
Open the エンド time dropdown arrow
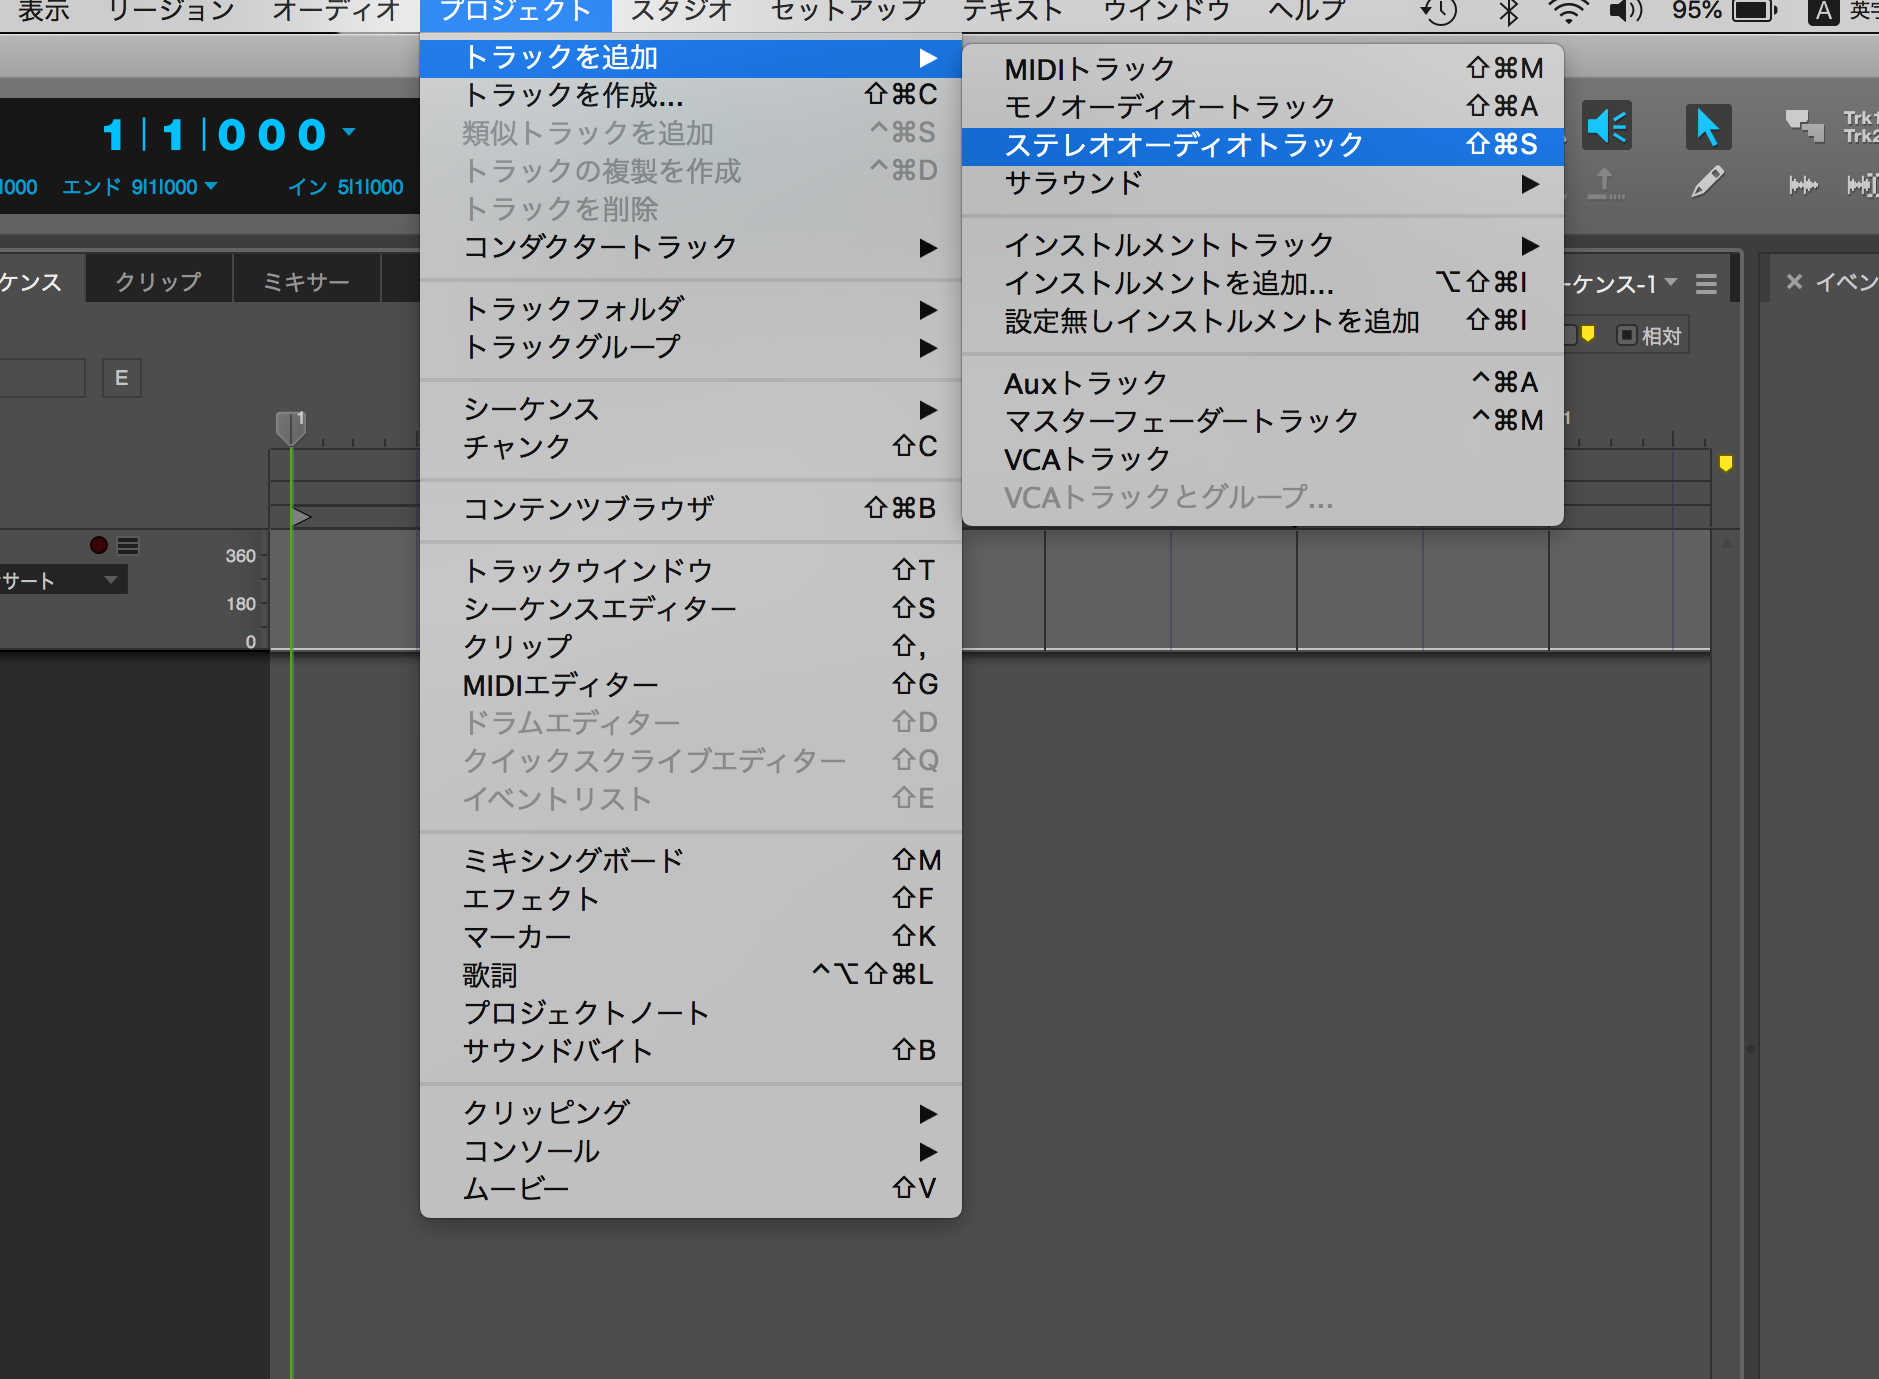[x=211, y=186]
